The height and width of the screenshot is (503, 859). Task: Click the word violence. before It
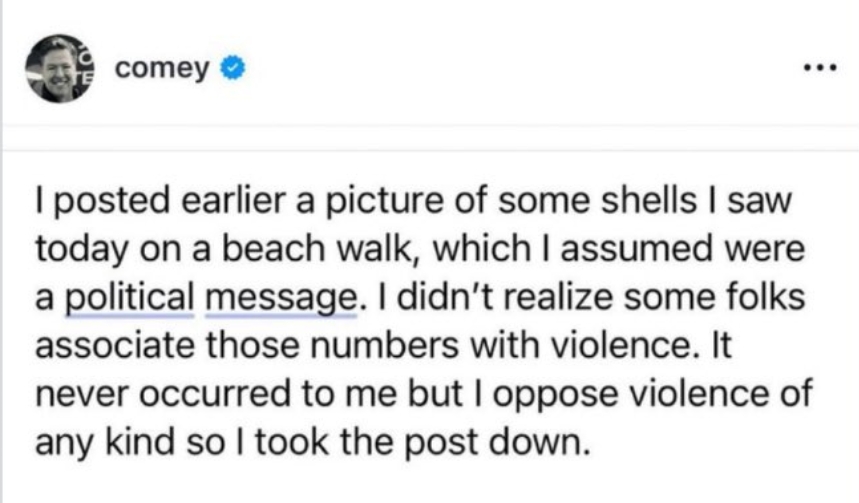[x=621, y=345]
